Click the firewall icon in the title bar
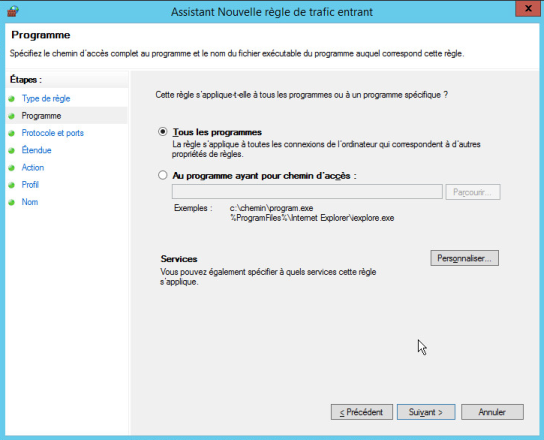This screenshot has height=440, width=544. (x=13, y=11)
